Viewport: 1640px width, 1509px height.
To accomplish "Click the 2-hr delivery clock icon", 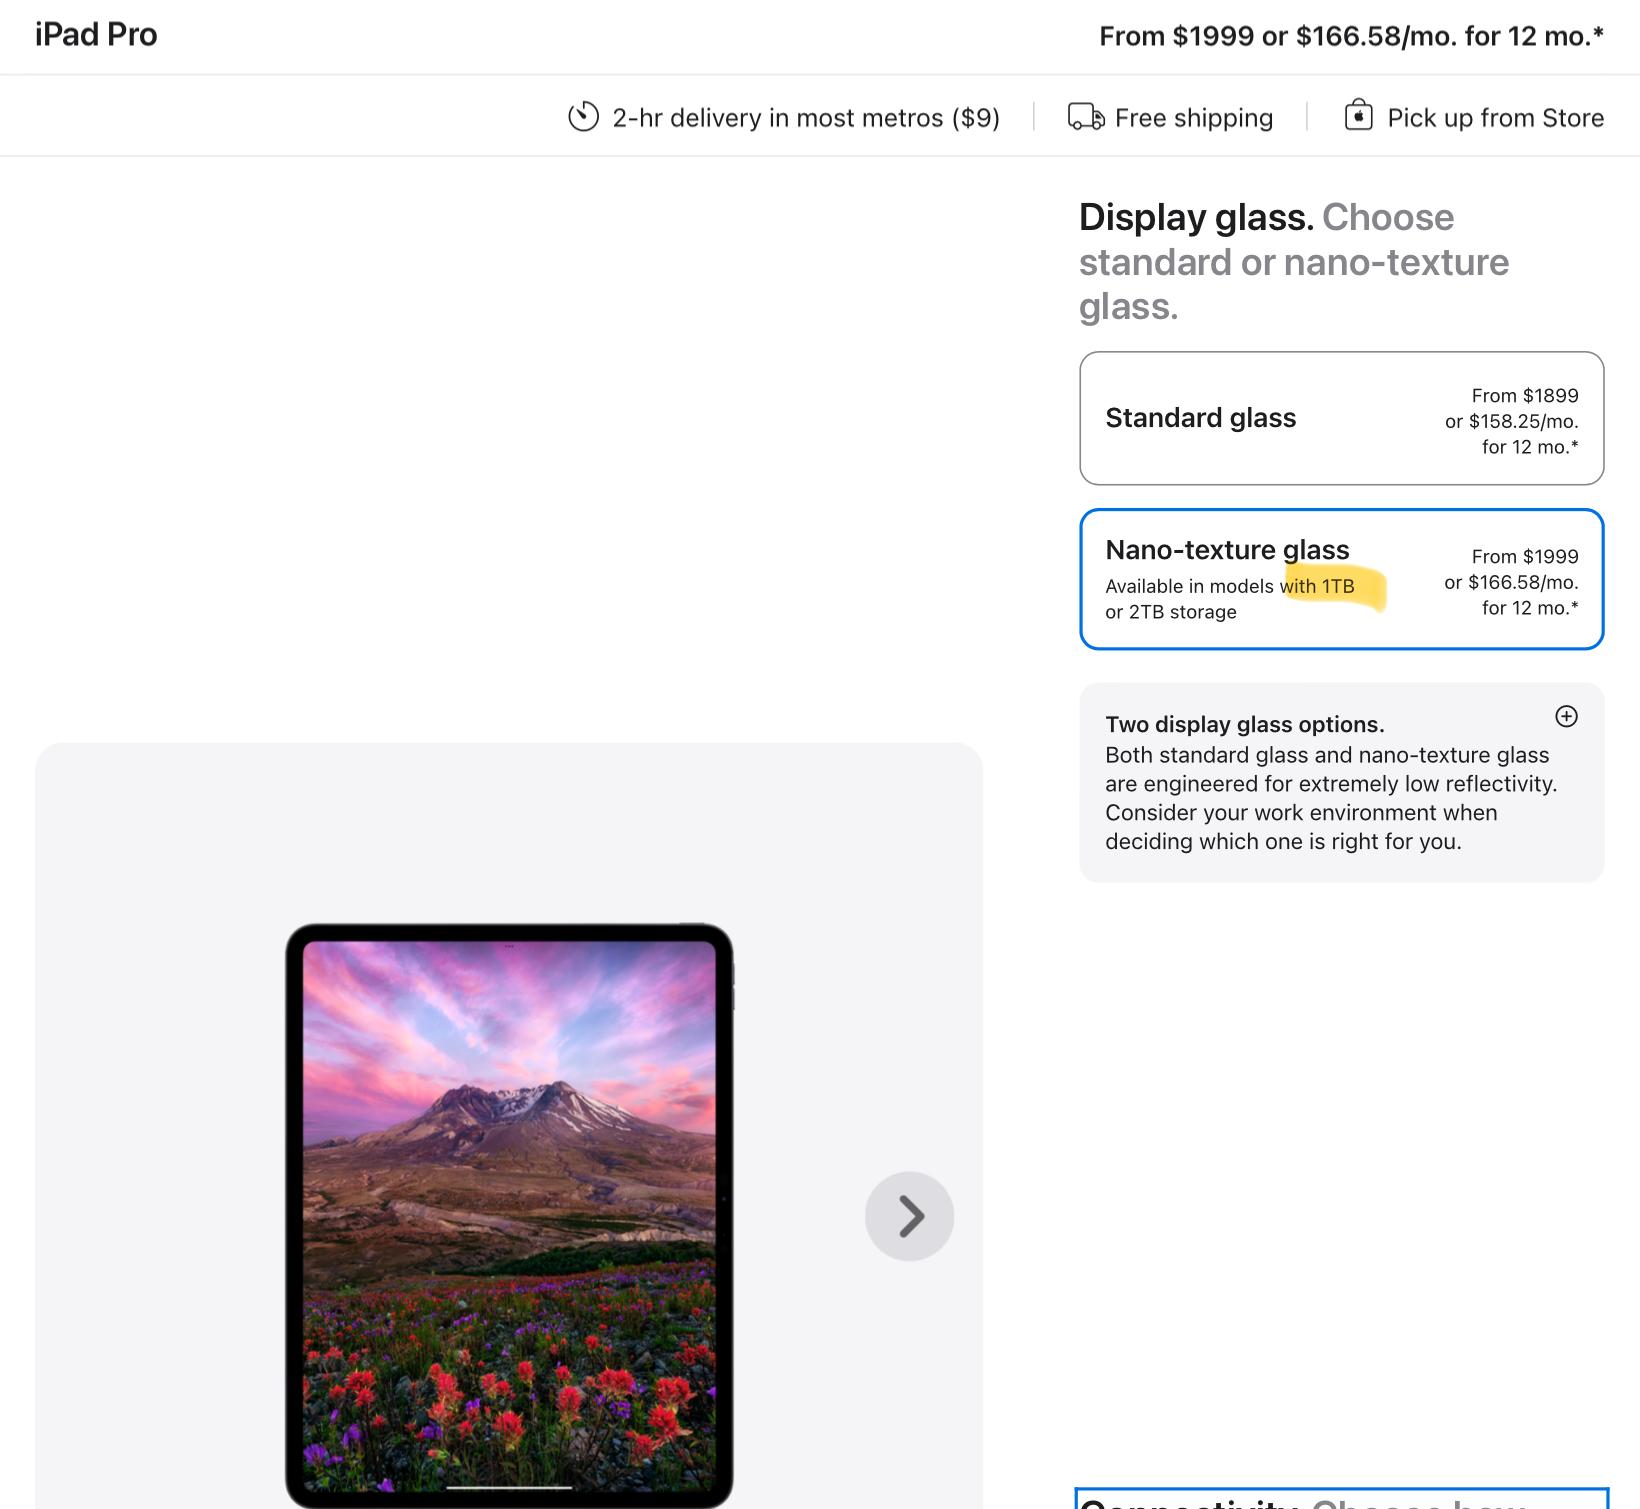I will [583, 117].
